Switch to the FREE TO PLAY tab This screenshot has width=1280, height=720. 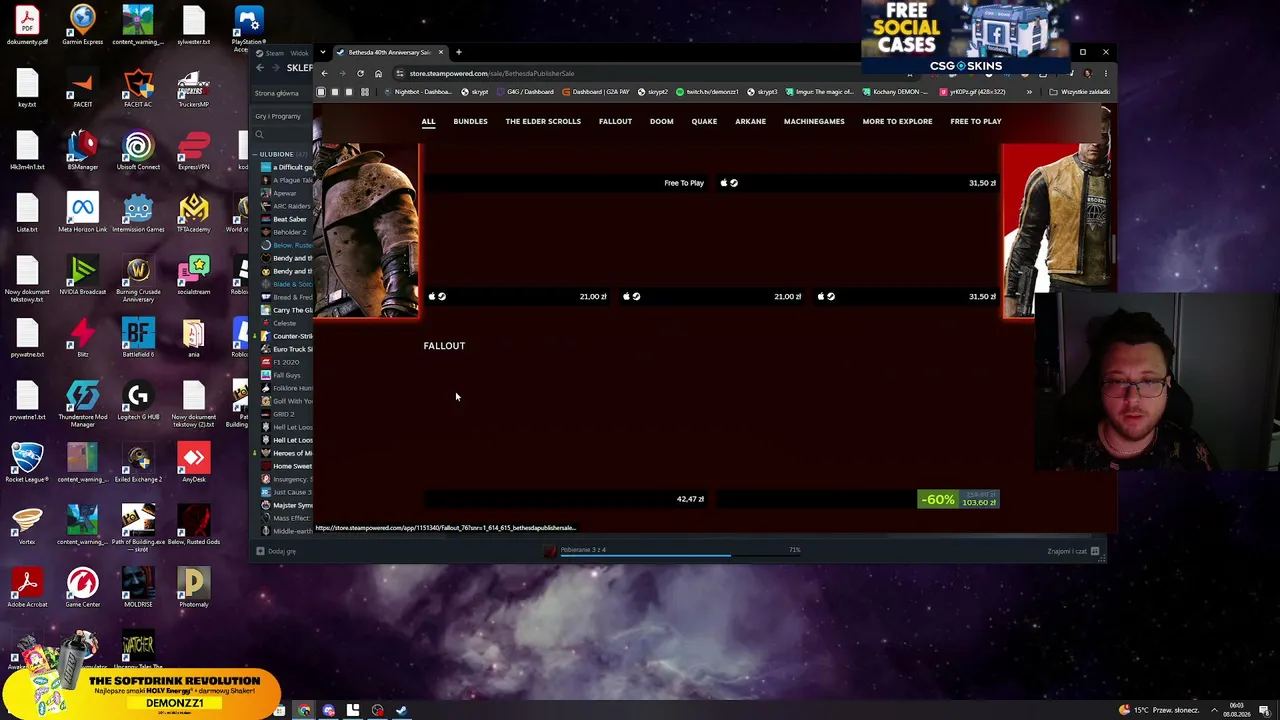[x=976, y=121]
